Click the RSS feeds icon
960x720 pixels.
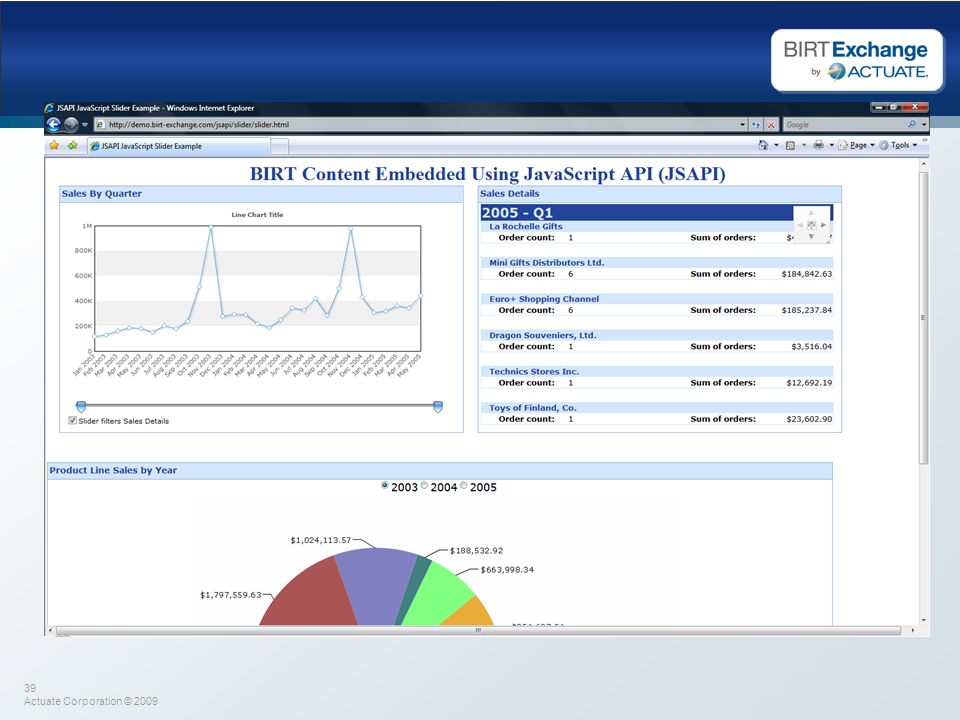tap(790, 145)
